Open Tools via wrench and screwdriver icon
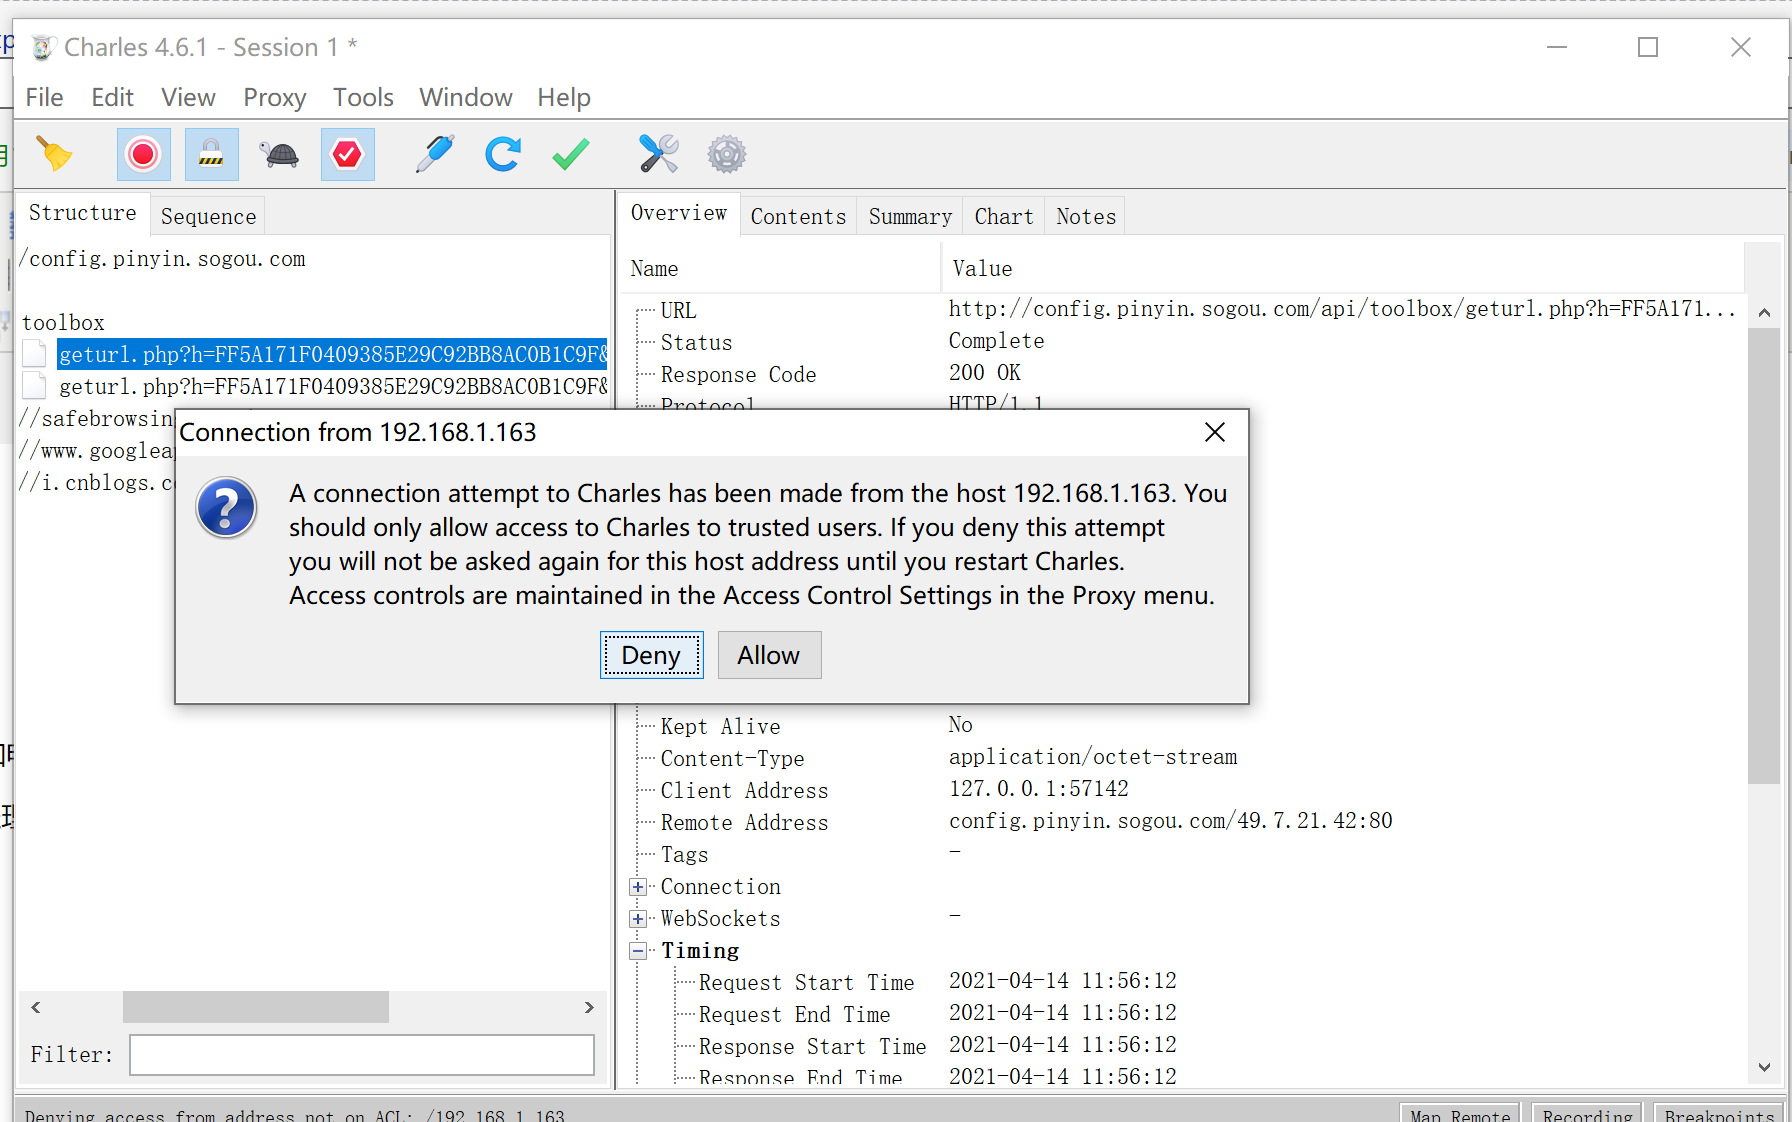This screenshot has height=1122, width=1792. [658, 155]
